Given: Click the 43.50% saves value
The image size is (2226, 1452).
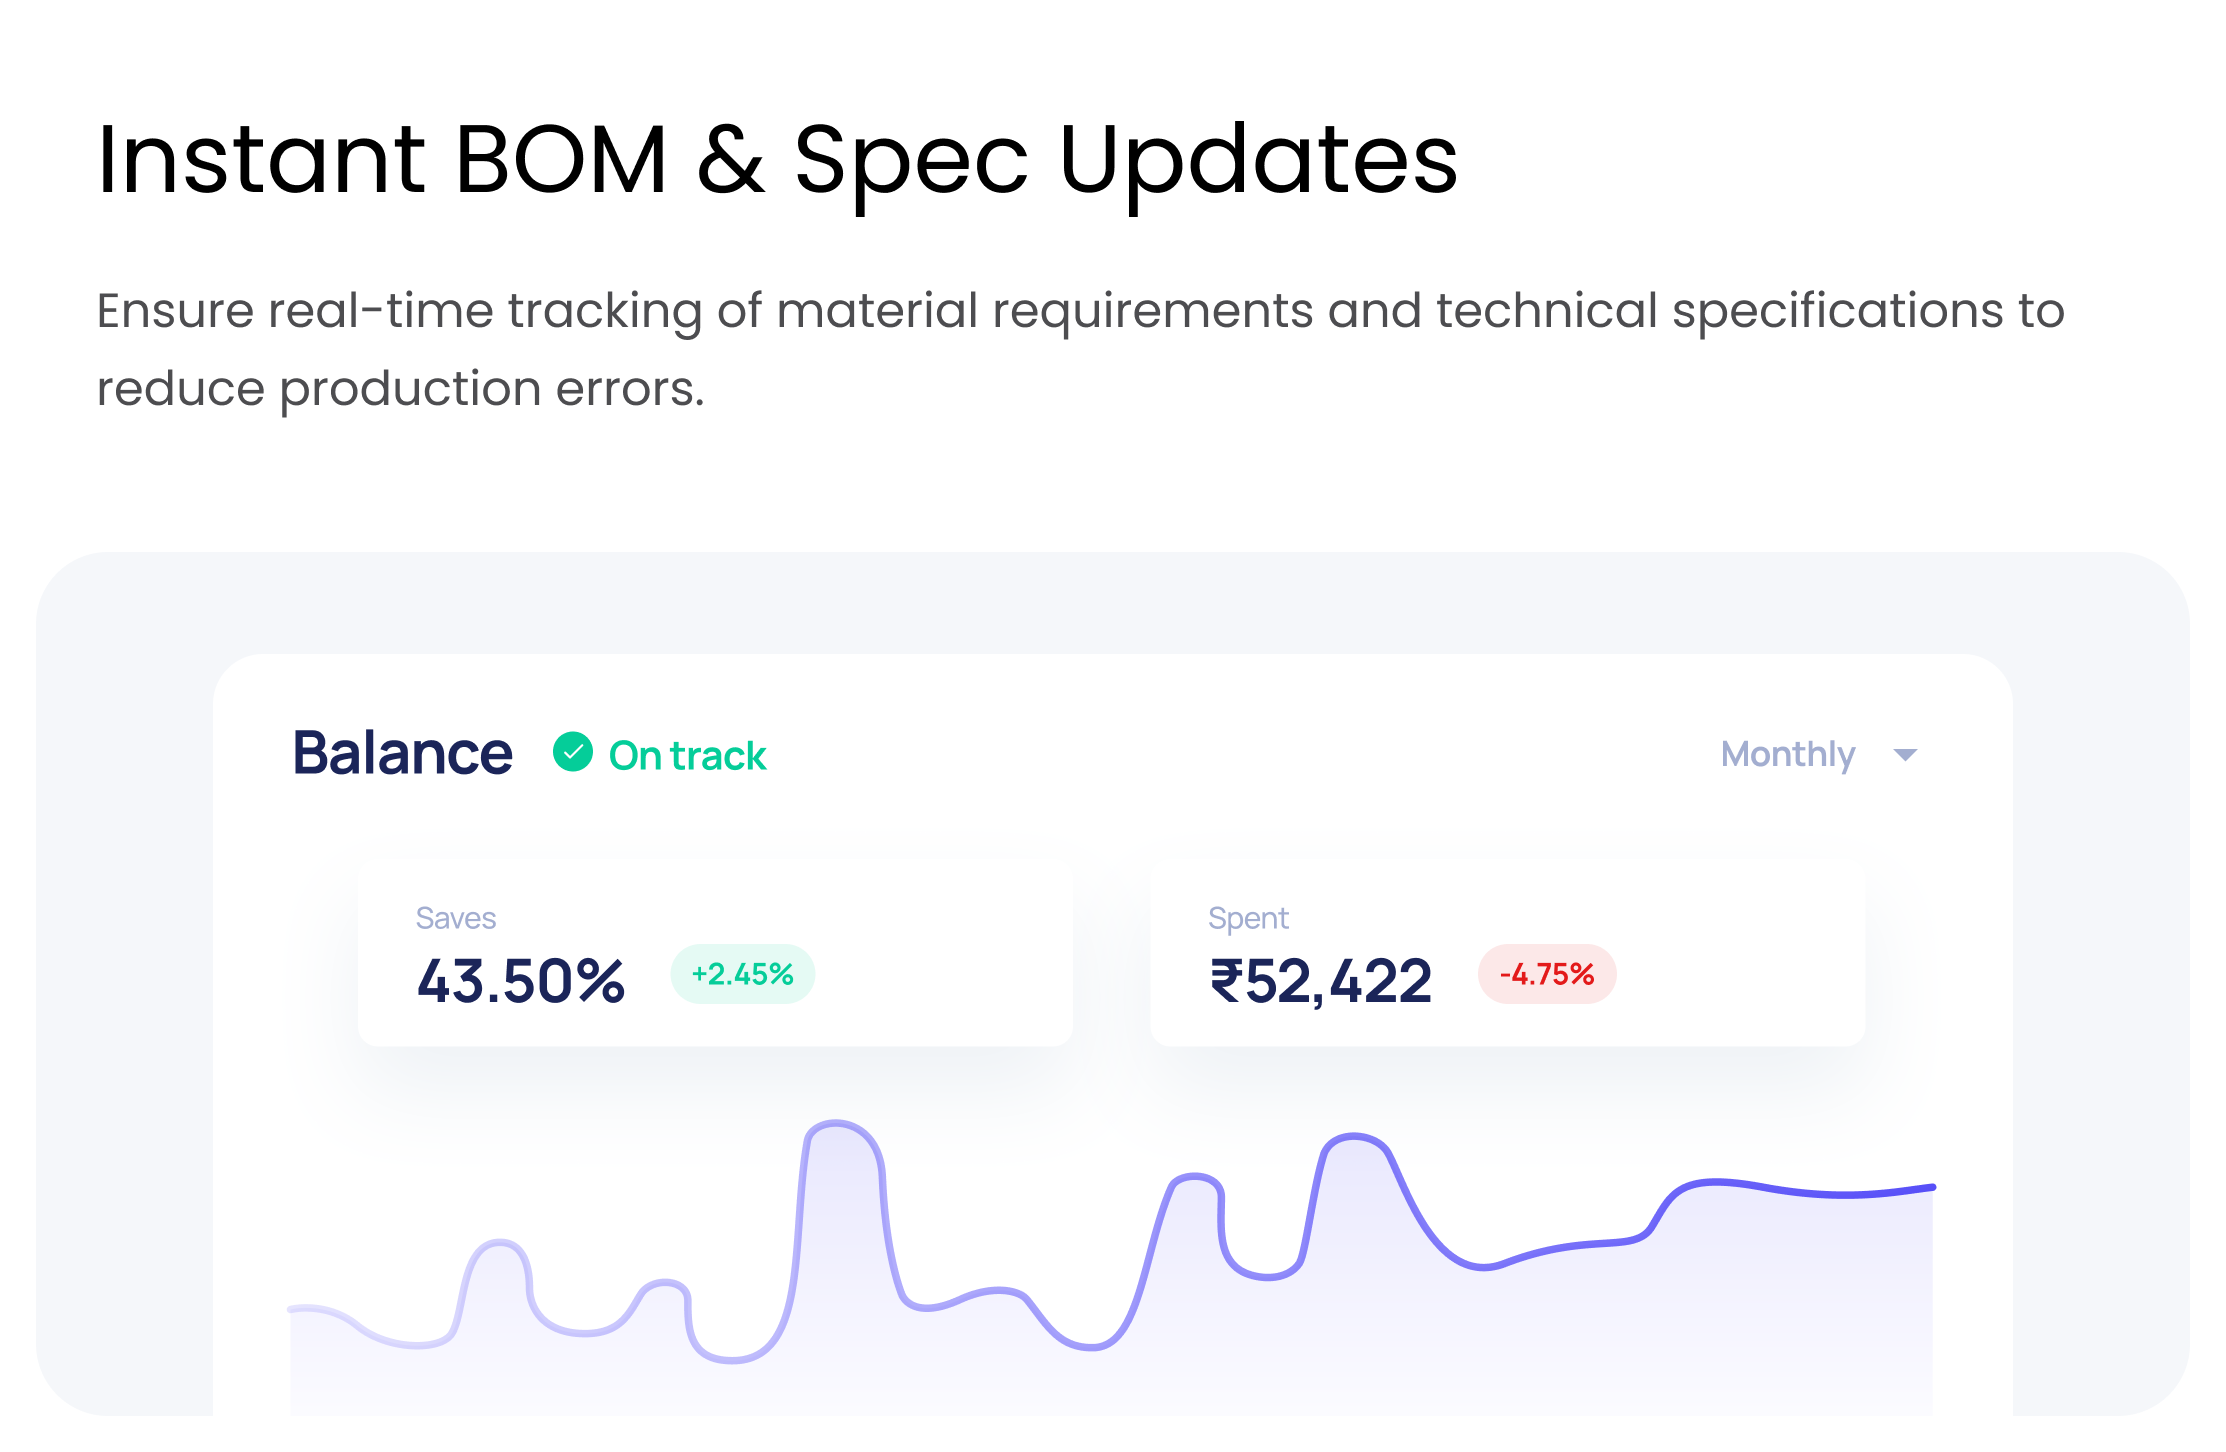Looking at the screenshot, I should 521,980.
